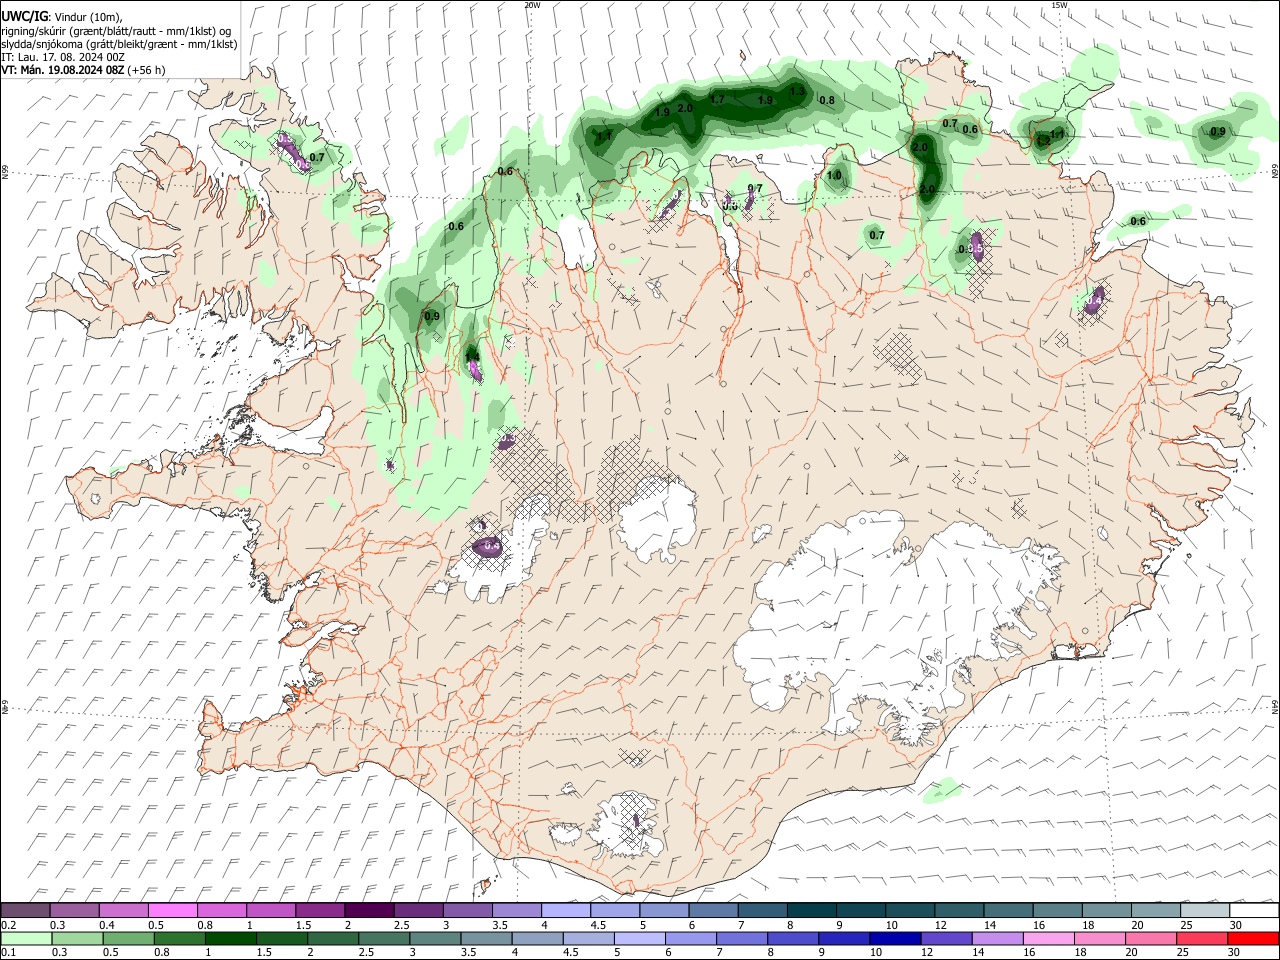Pick the darkest purple snow swatch at 2

pos(369,911)
